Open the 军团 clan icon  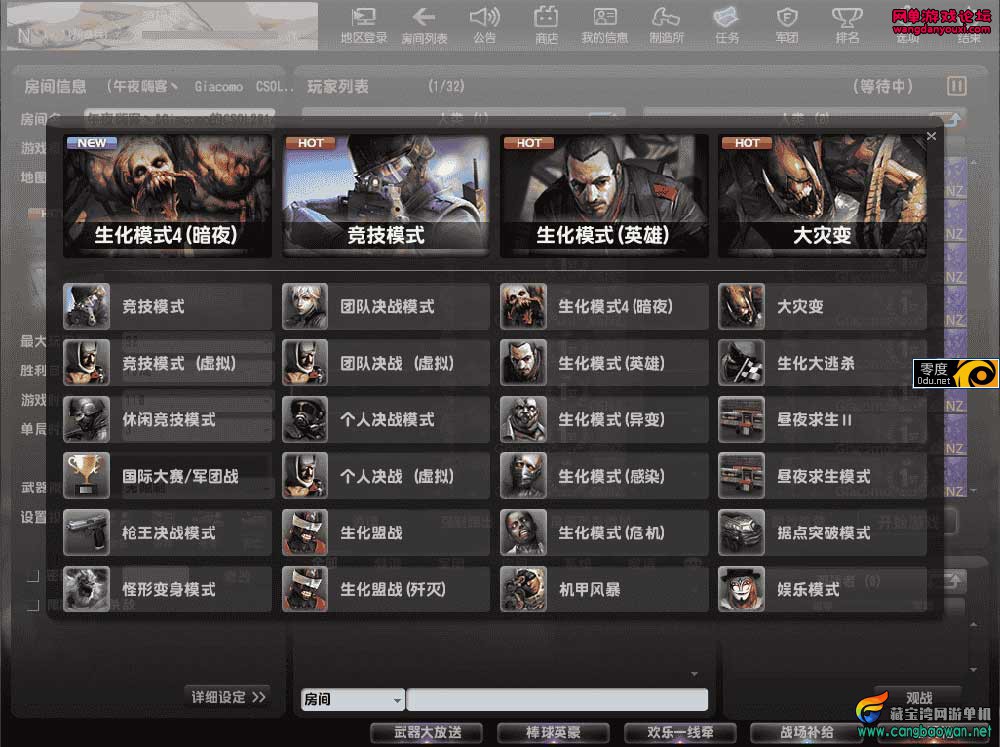pos(787,26)
